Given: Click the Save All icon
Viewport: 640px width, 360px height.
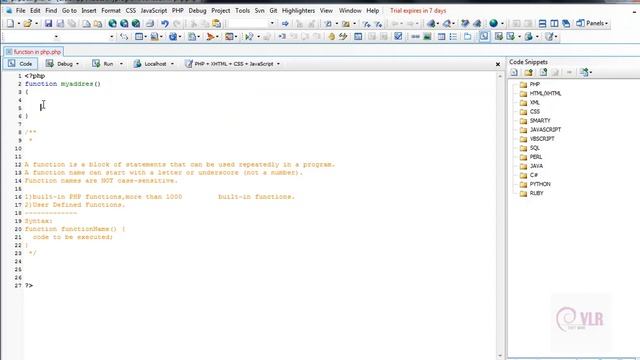Looking at the screenshot, I should 60,24.
